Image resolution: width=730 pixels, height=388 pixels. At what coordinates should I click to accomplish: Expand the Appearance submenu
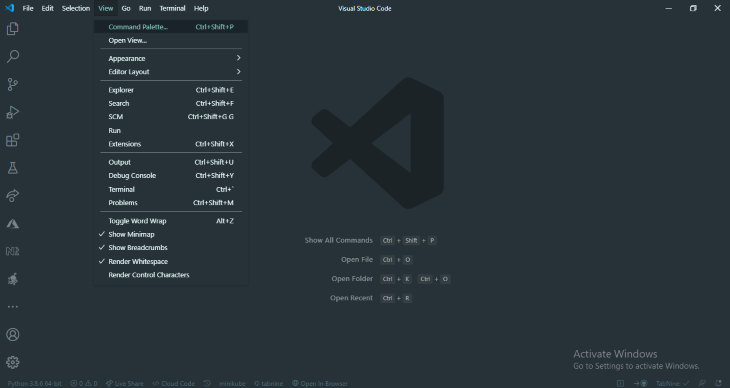pyautogui.click(x=171, y=58)
